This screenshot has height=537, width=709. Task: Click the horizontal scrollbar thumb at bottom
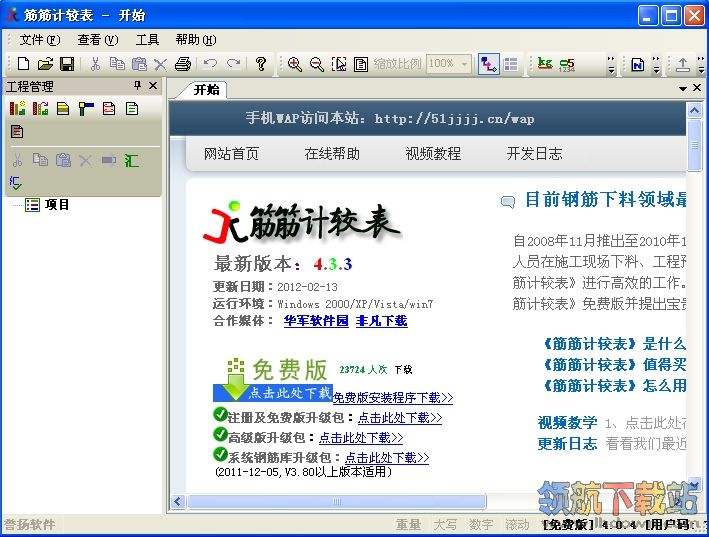(x=336, y=501)
